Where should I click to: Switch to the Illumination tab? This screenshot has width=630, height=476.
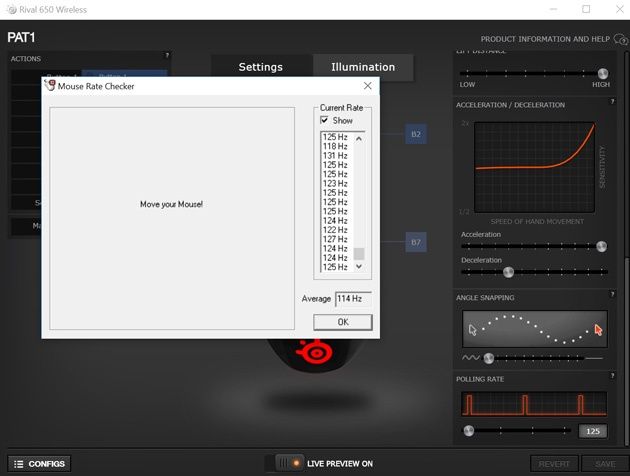pyautogui.click(x=363, y=67)
